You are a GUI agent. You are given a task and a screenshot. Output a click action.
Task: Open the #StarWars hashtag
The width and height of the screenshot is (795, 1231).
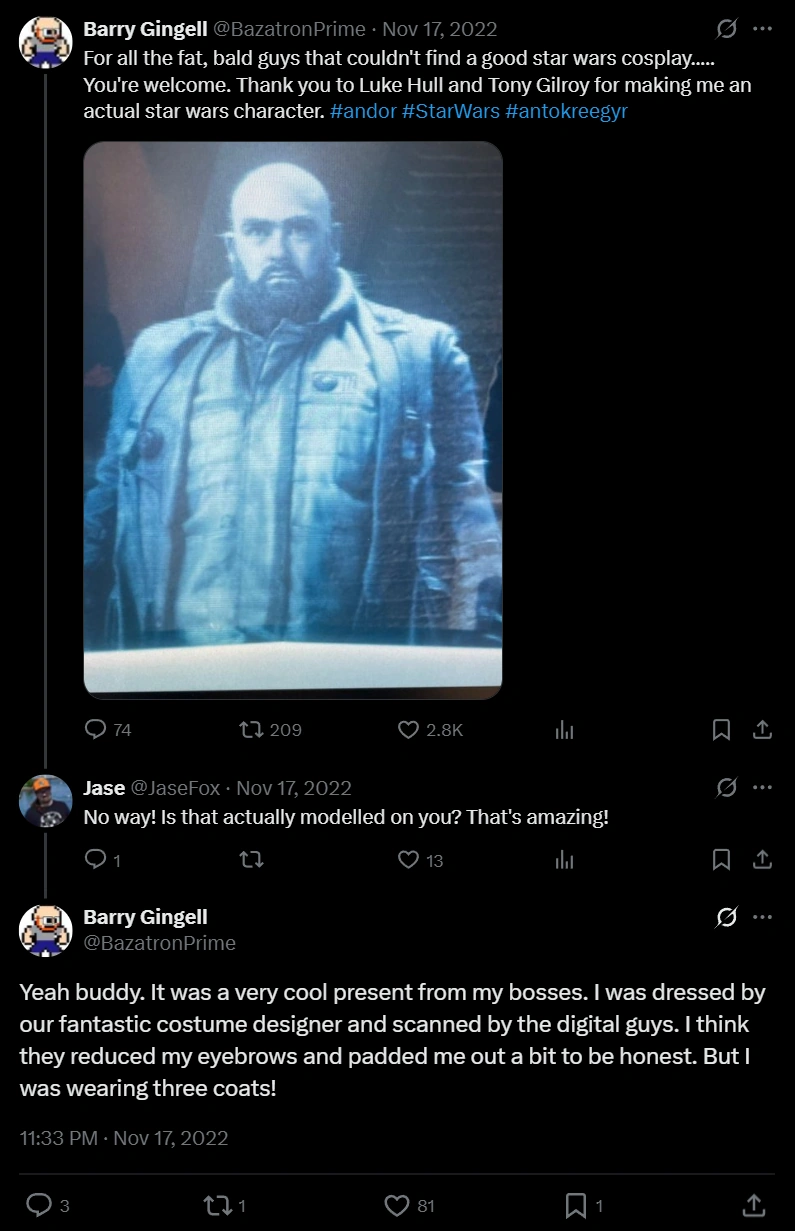[451, 112]
